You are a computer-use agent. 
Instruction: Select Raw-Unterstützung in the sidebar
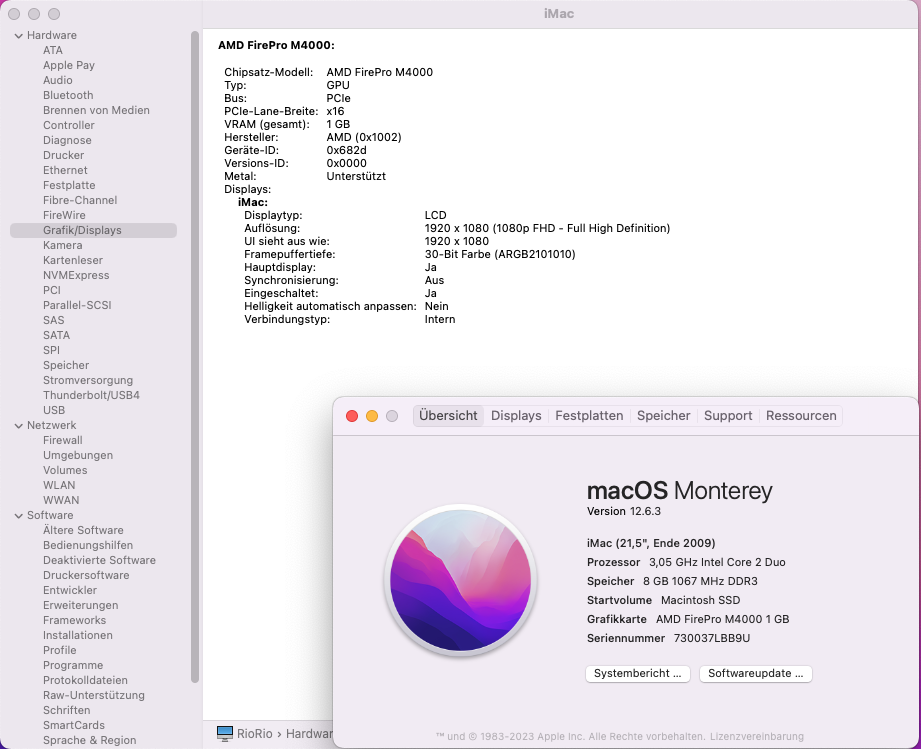[x=93, y=695]
